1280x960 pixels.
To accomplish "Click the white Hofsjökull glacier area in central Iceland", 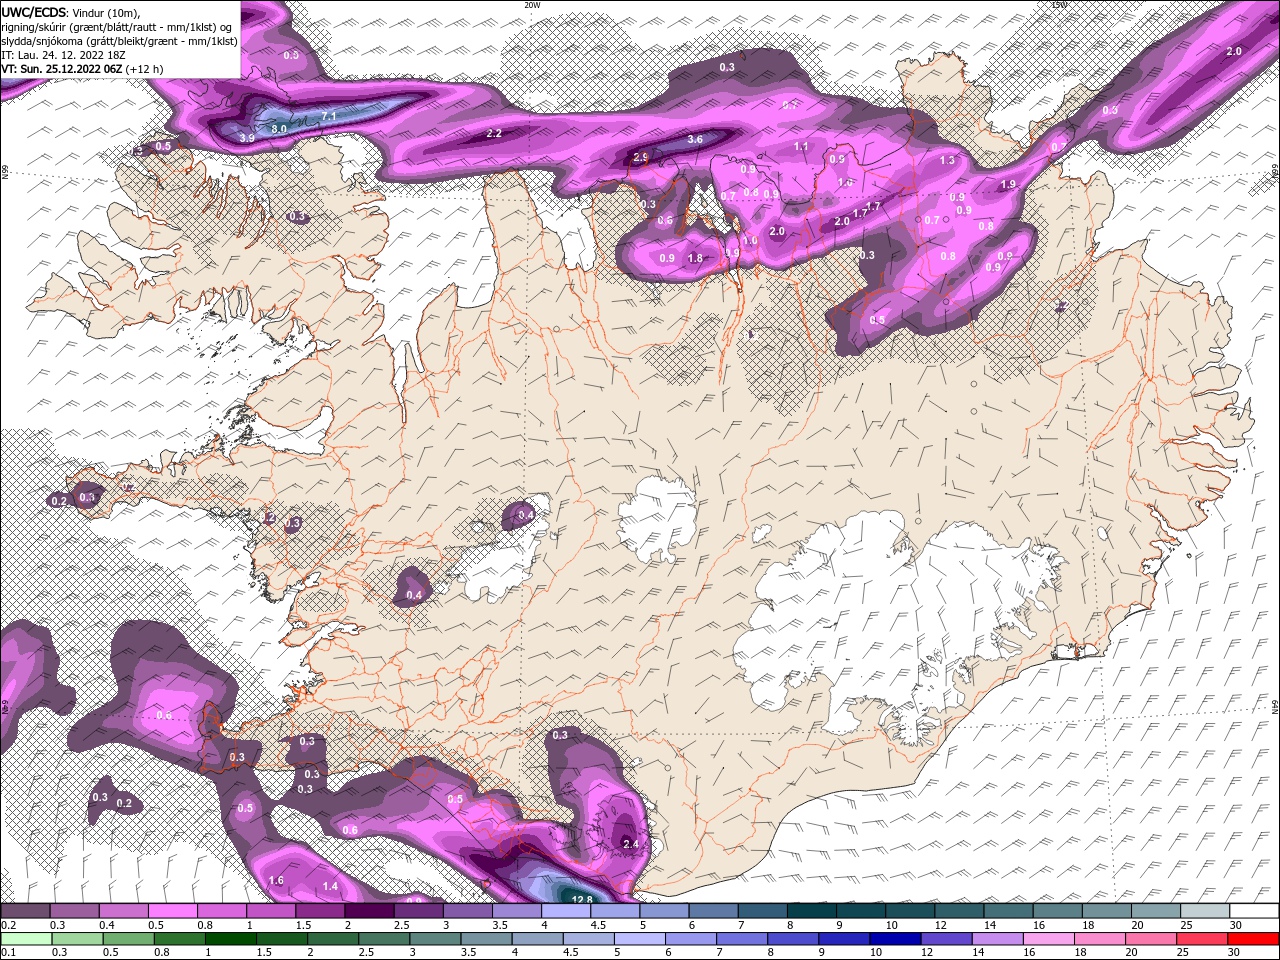I will (x=657, y=518).
